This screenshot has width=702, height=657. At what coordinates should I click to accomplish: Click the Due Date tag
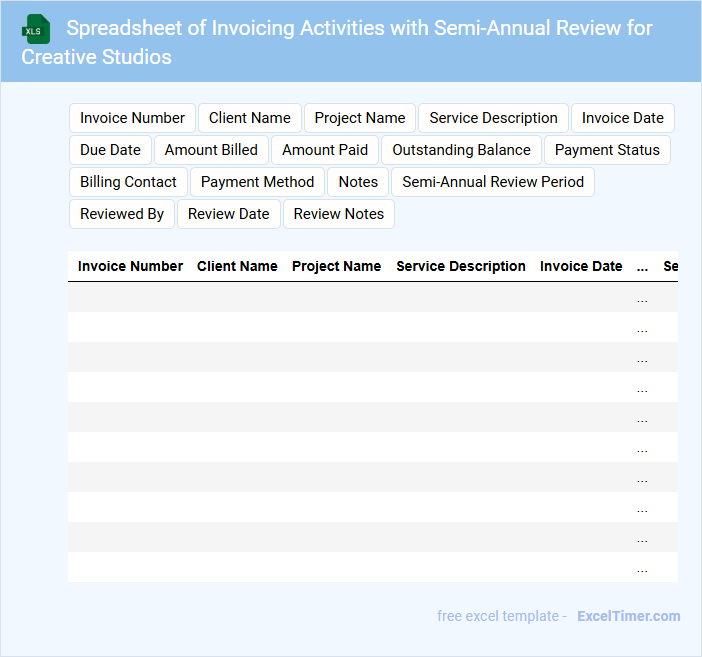coord(110,150)
